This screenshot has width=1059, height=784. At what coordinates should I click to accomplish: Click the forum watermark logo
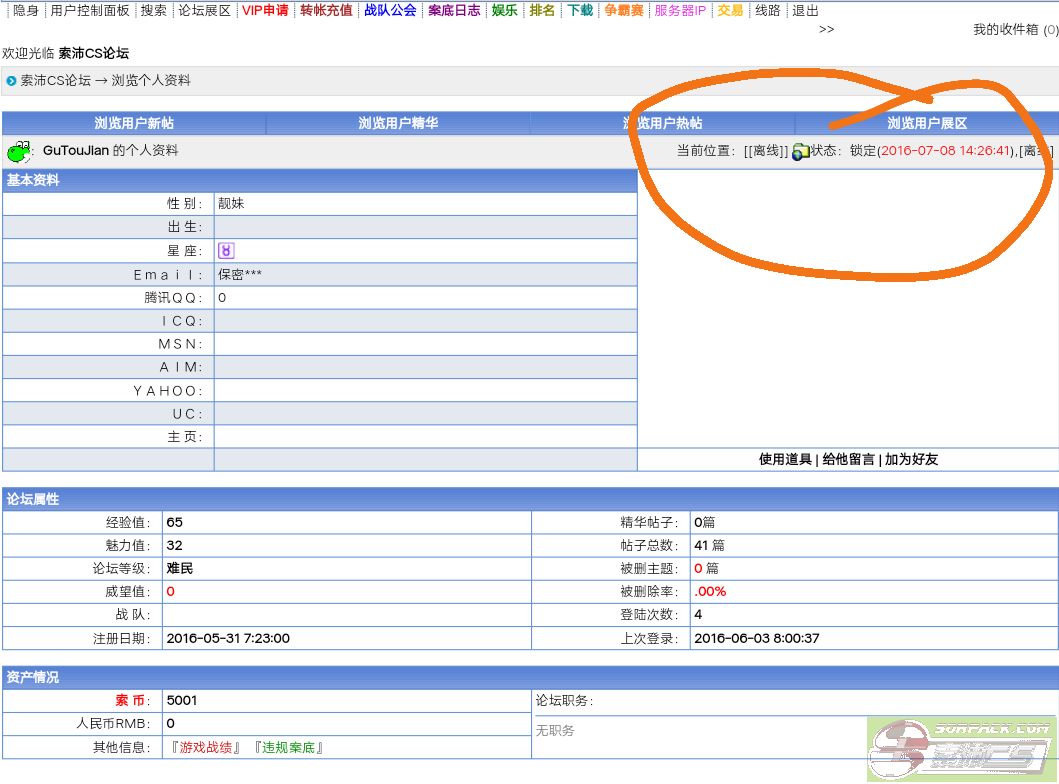[959, 750]
